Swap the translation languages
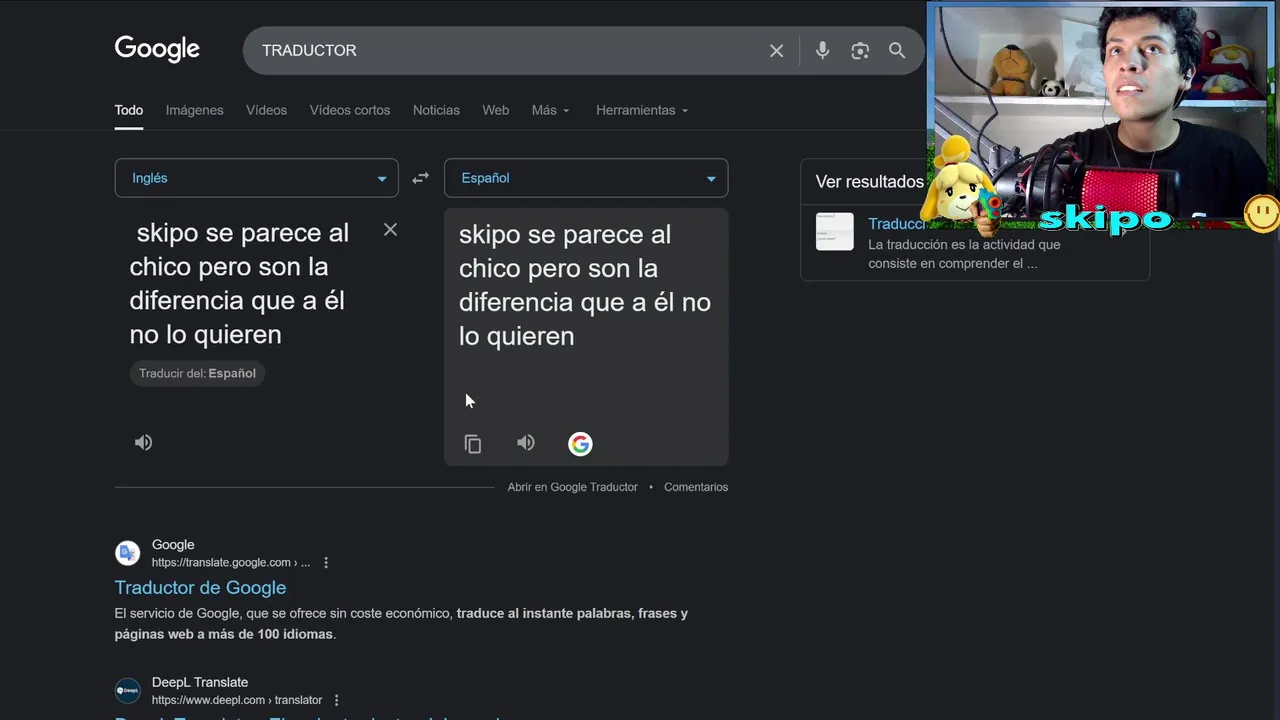The height and width of the screenshot is (720, 1280). click(421, 178)
